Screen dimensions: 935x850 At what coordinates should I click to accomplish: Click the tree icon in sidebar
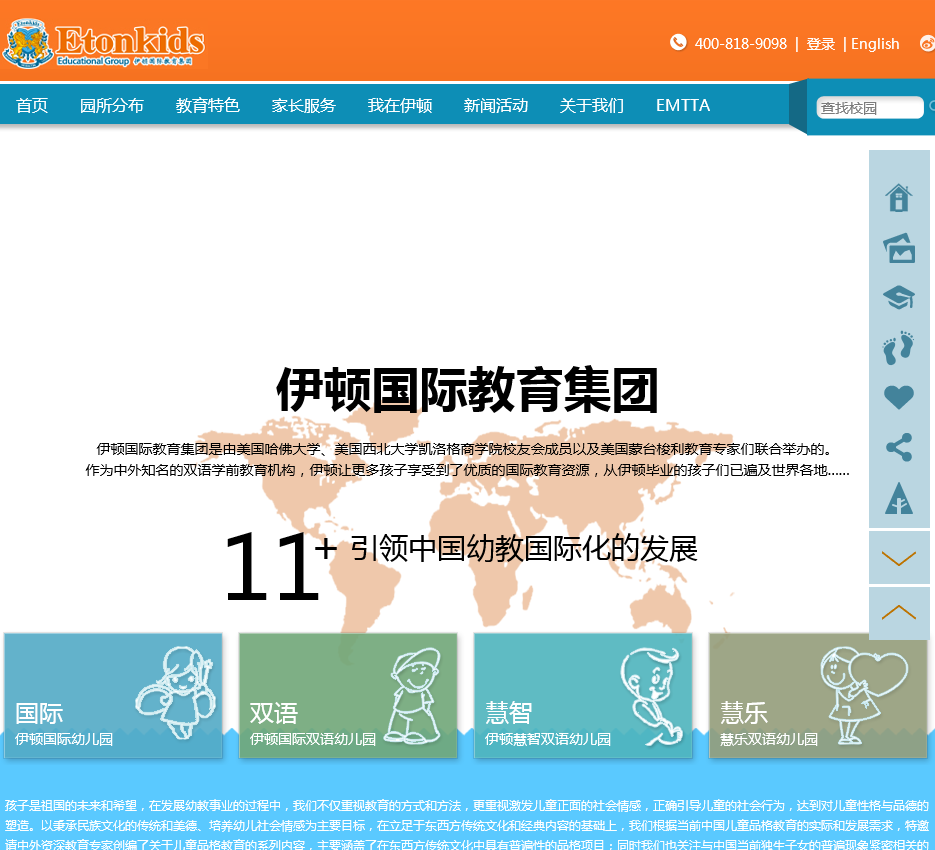point(899,498)
